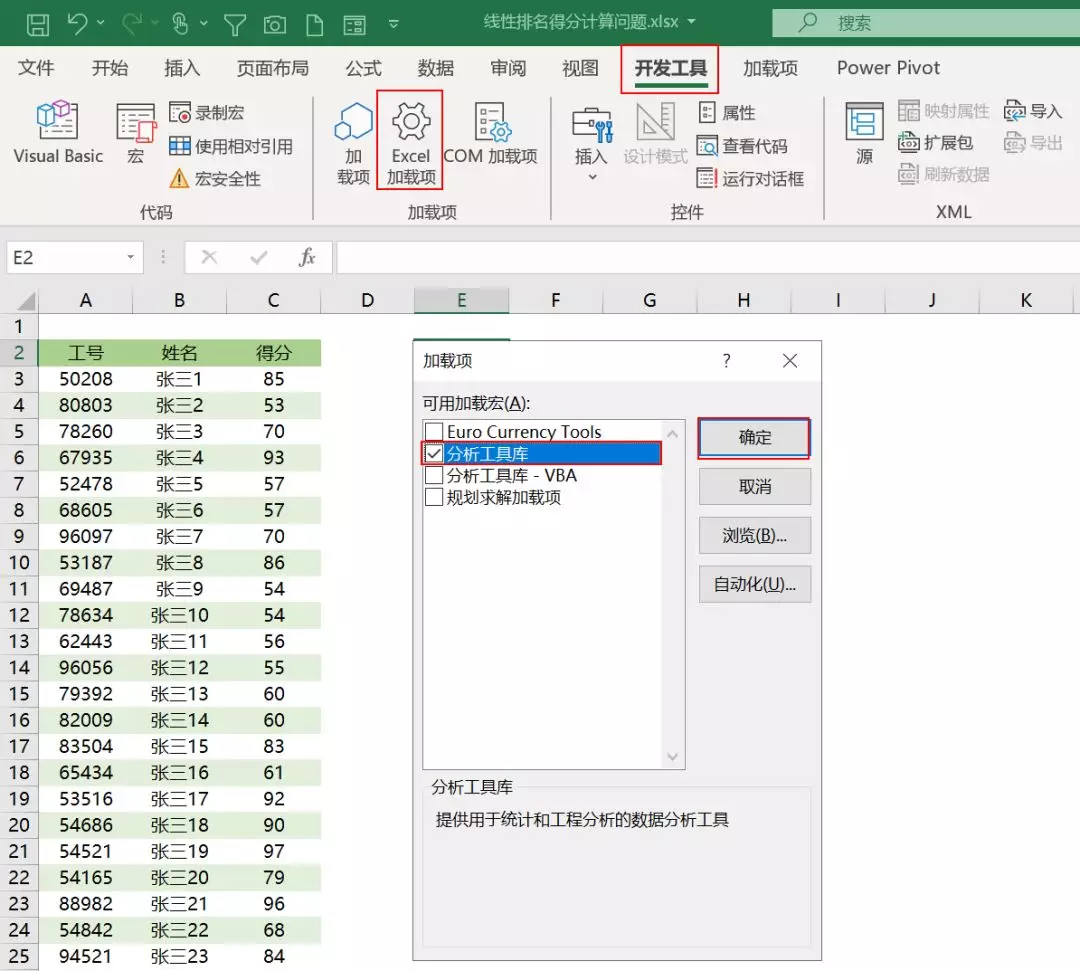1080x971 pixels.
Task: Click the 得分 header cell
Action: 273,353
